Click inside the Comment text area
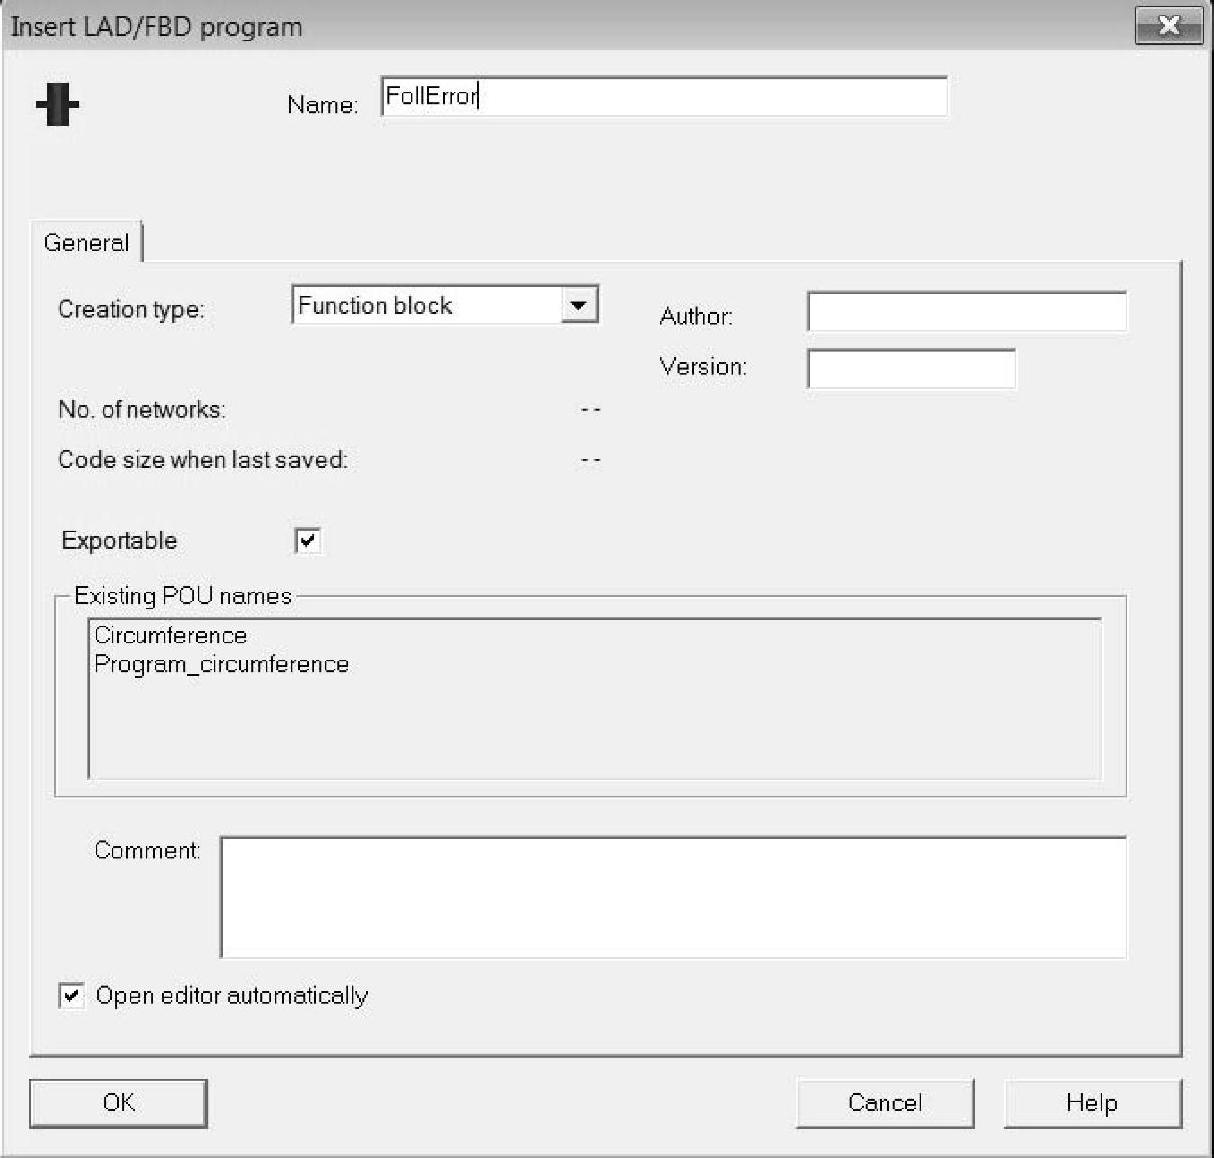 click(x=673, y=897)
